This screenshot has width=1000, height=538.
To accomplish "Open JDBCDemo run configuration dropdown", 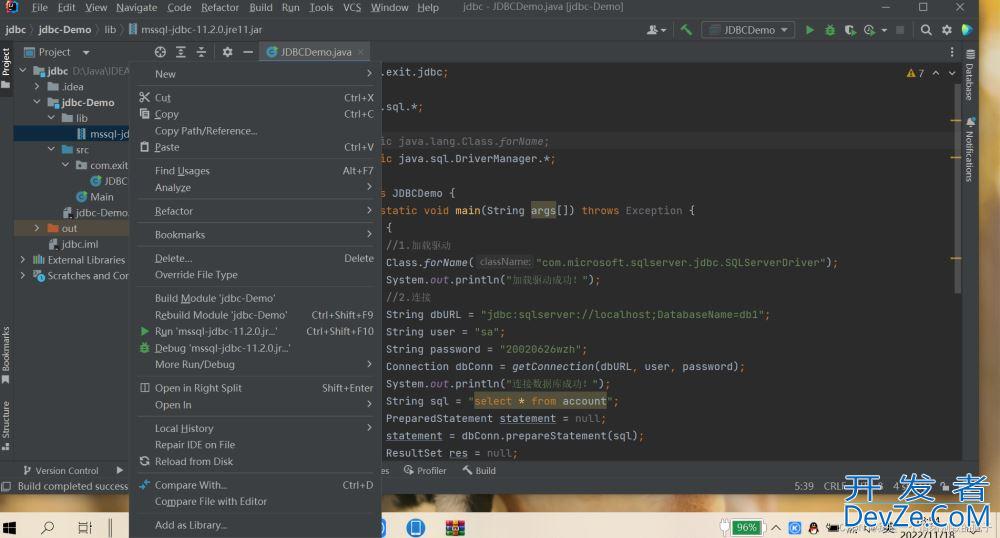I will [x=749, y=29].
